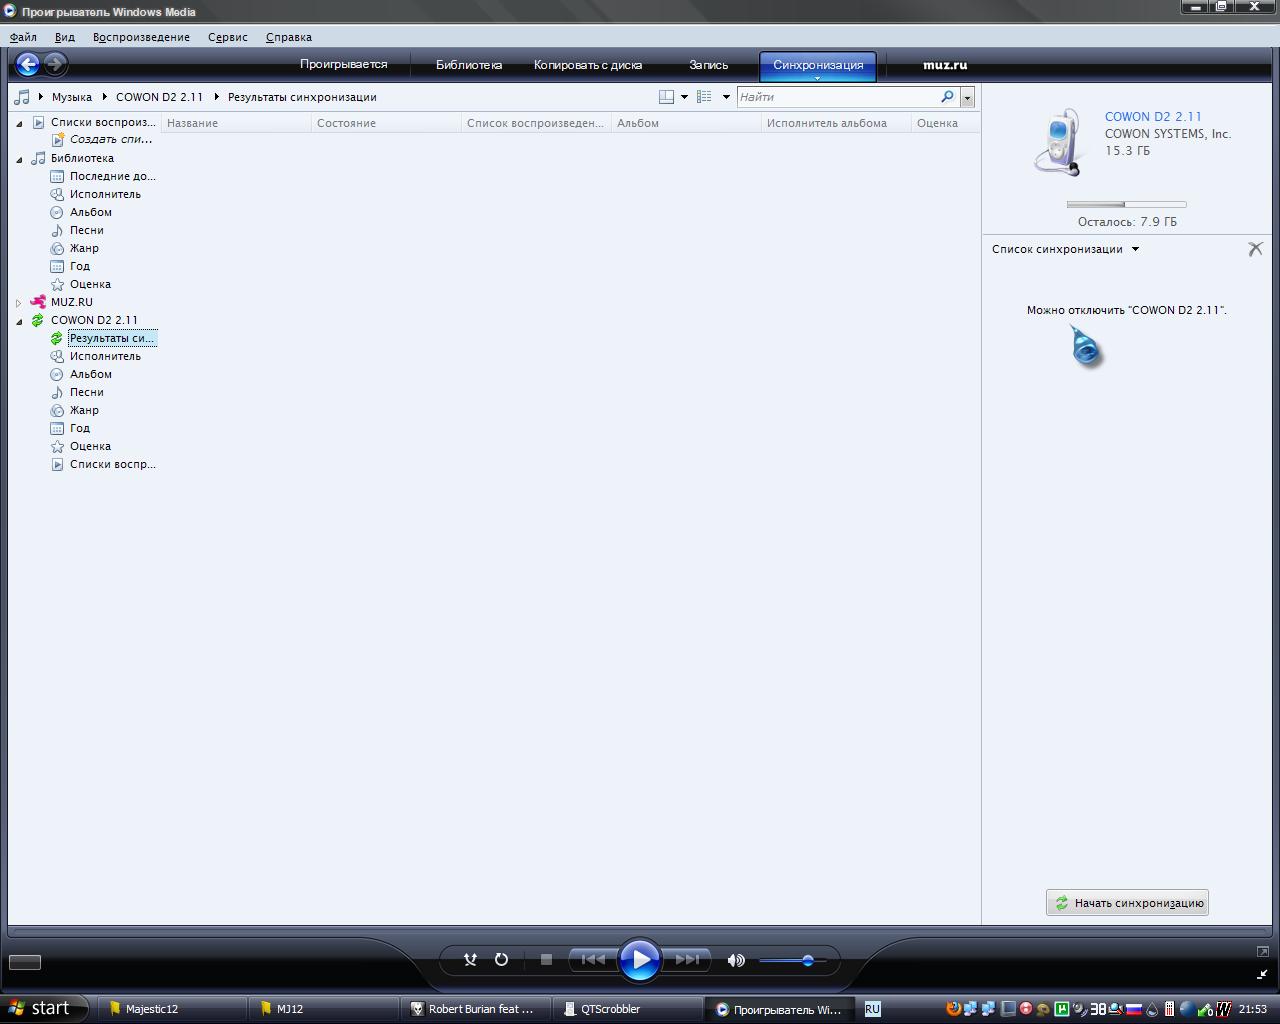
Task: Open the Синхронизация tab
Action: pos(818,66)
